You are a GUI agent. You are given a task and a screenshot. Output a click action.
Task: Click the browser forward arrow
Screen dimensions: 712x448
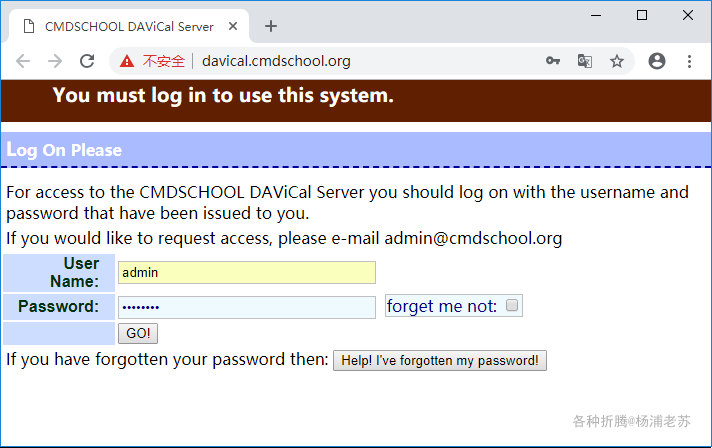55,61
